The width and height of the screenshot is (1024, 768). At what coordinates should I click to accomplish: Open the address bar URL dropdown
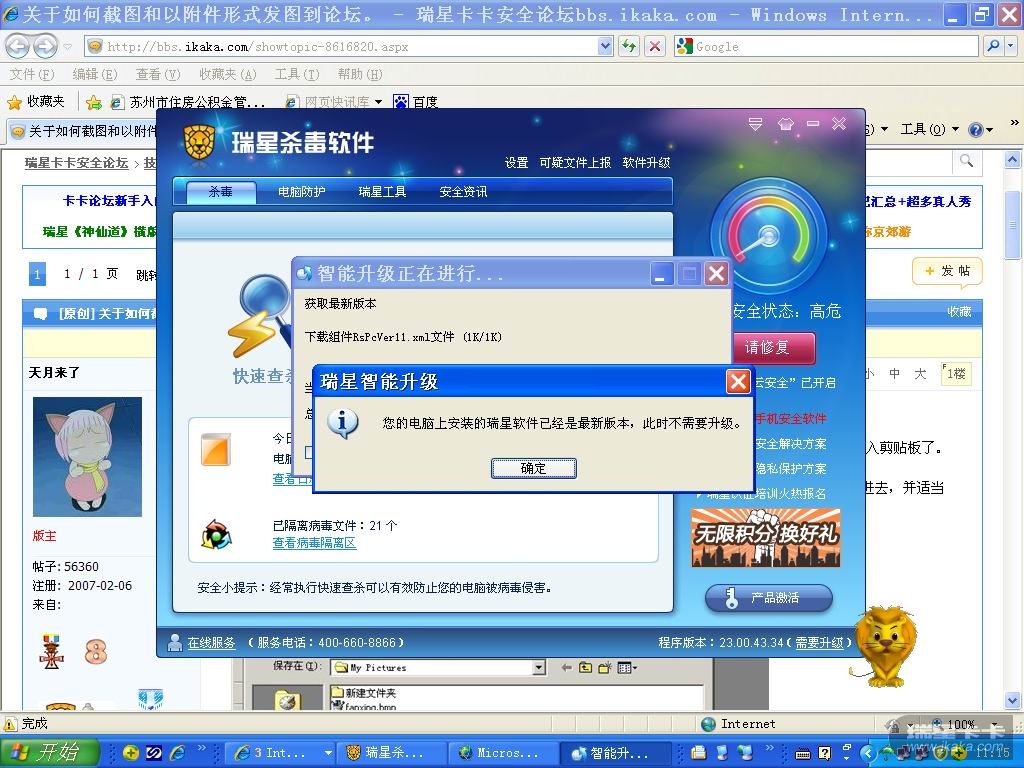(605, 46)
